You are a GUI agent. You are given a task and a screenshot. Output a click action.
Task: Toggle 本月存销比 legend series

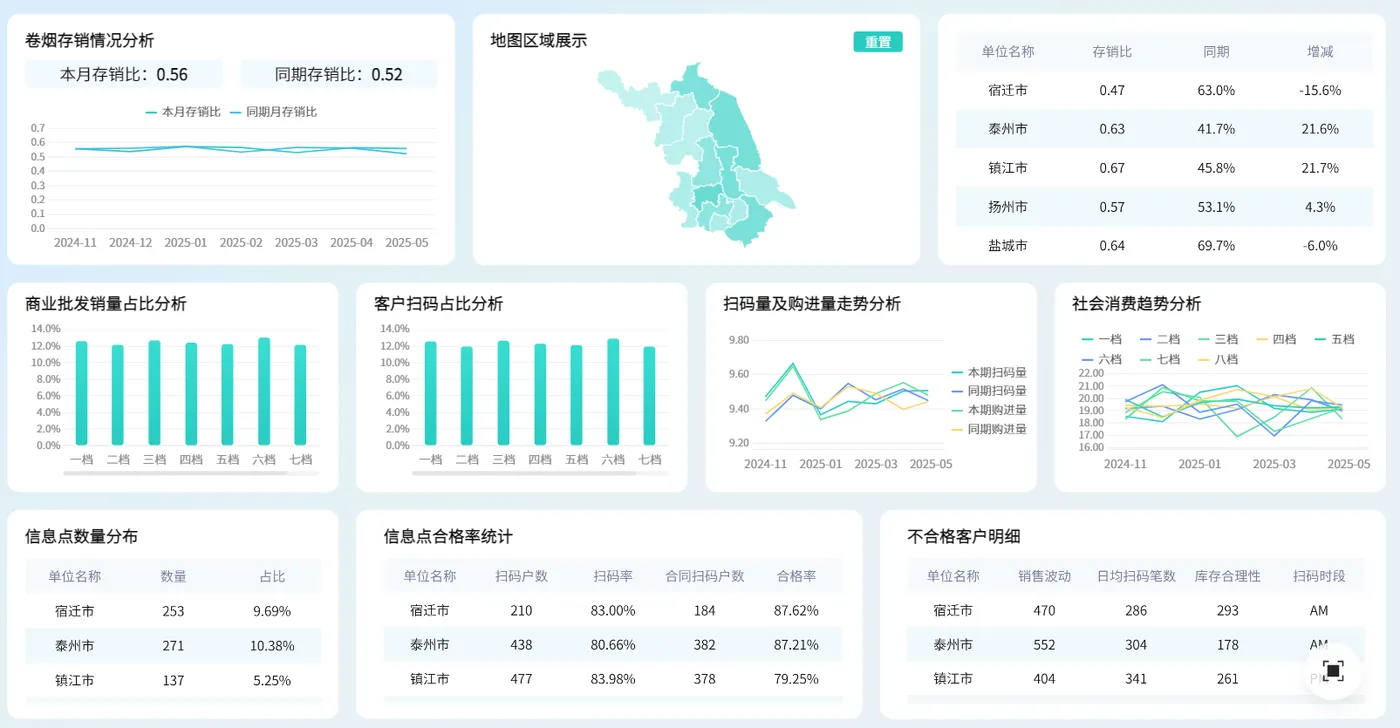pyautogui.click(x=183, y=112)
